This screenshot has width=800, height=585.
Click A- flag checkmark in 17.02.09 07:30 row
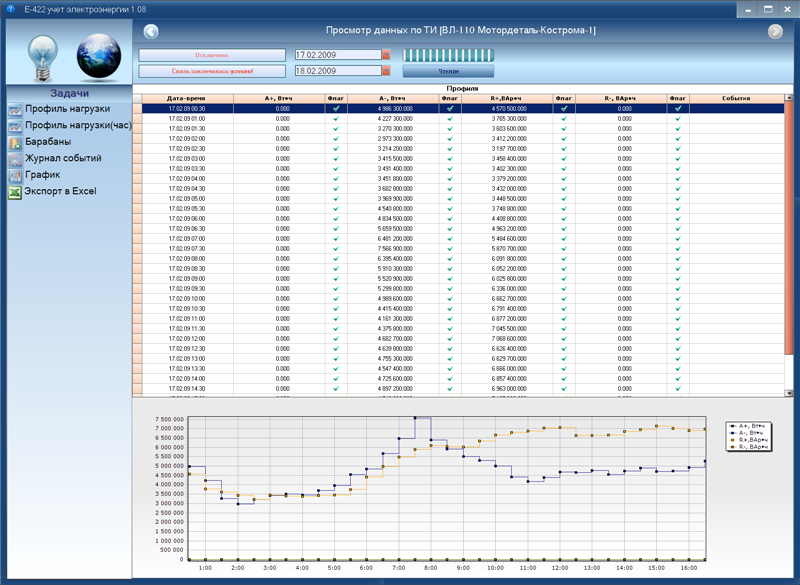point(449,249)
